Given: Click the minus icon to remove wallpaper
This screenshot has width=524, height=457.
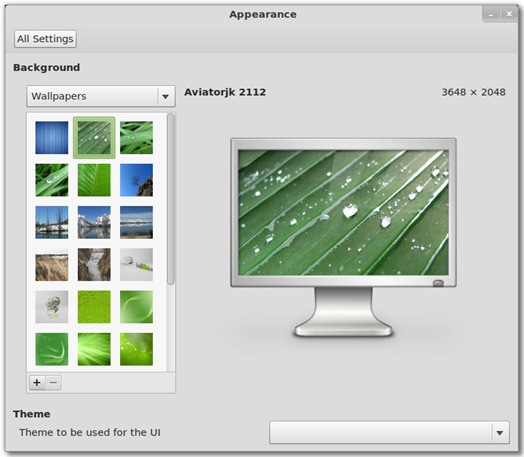Looking at the screenshot, I should (x=53, y=383).
